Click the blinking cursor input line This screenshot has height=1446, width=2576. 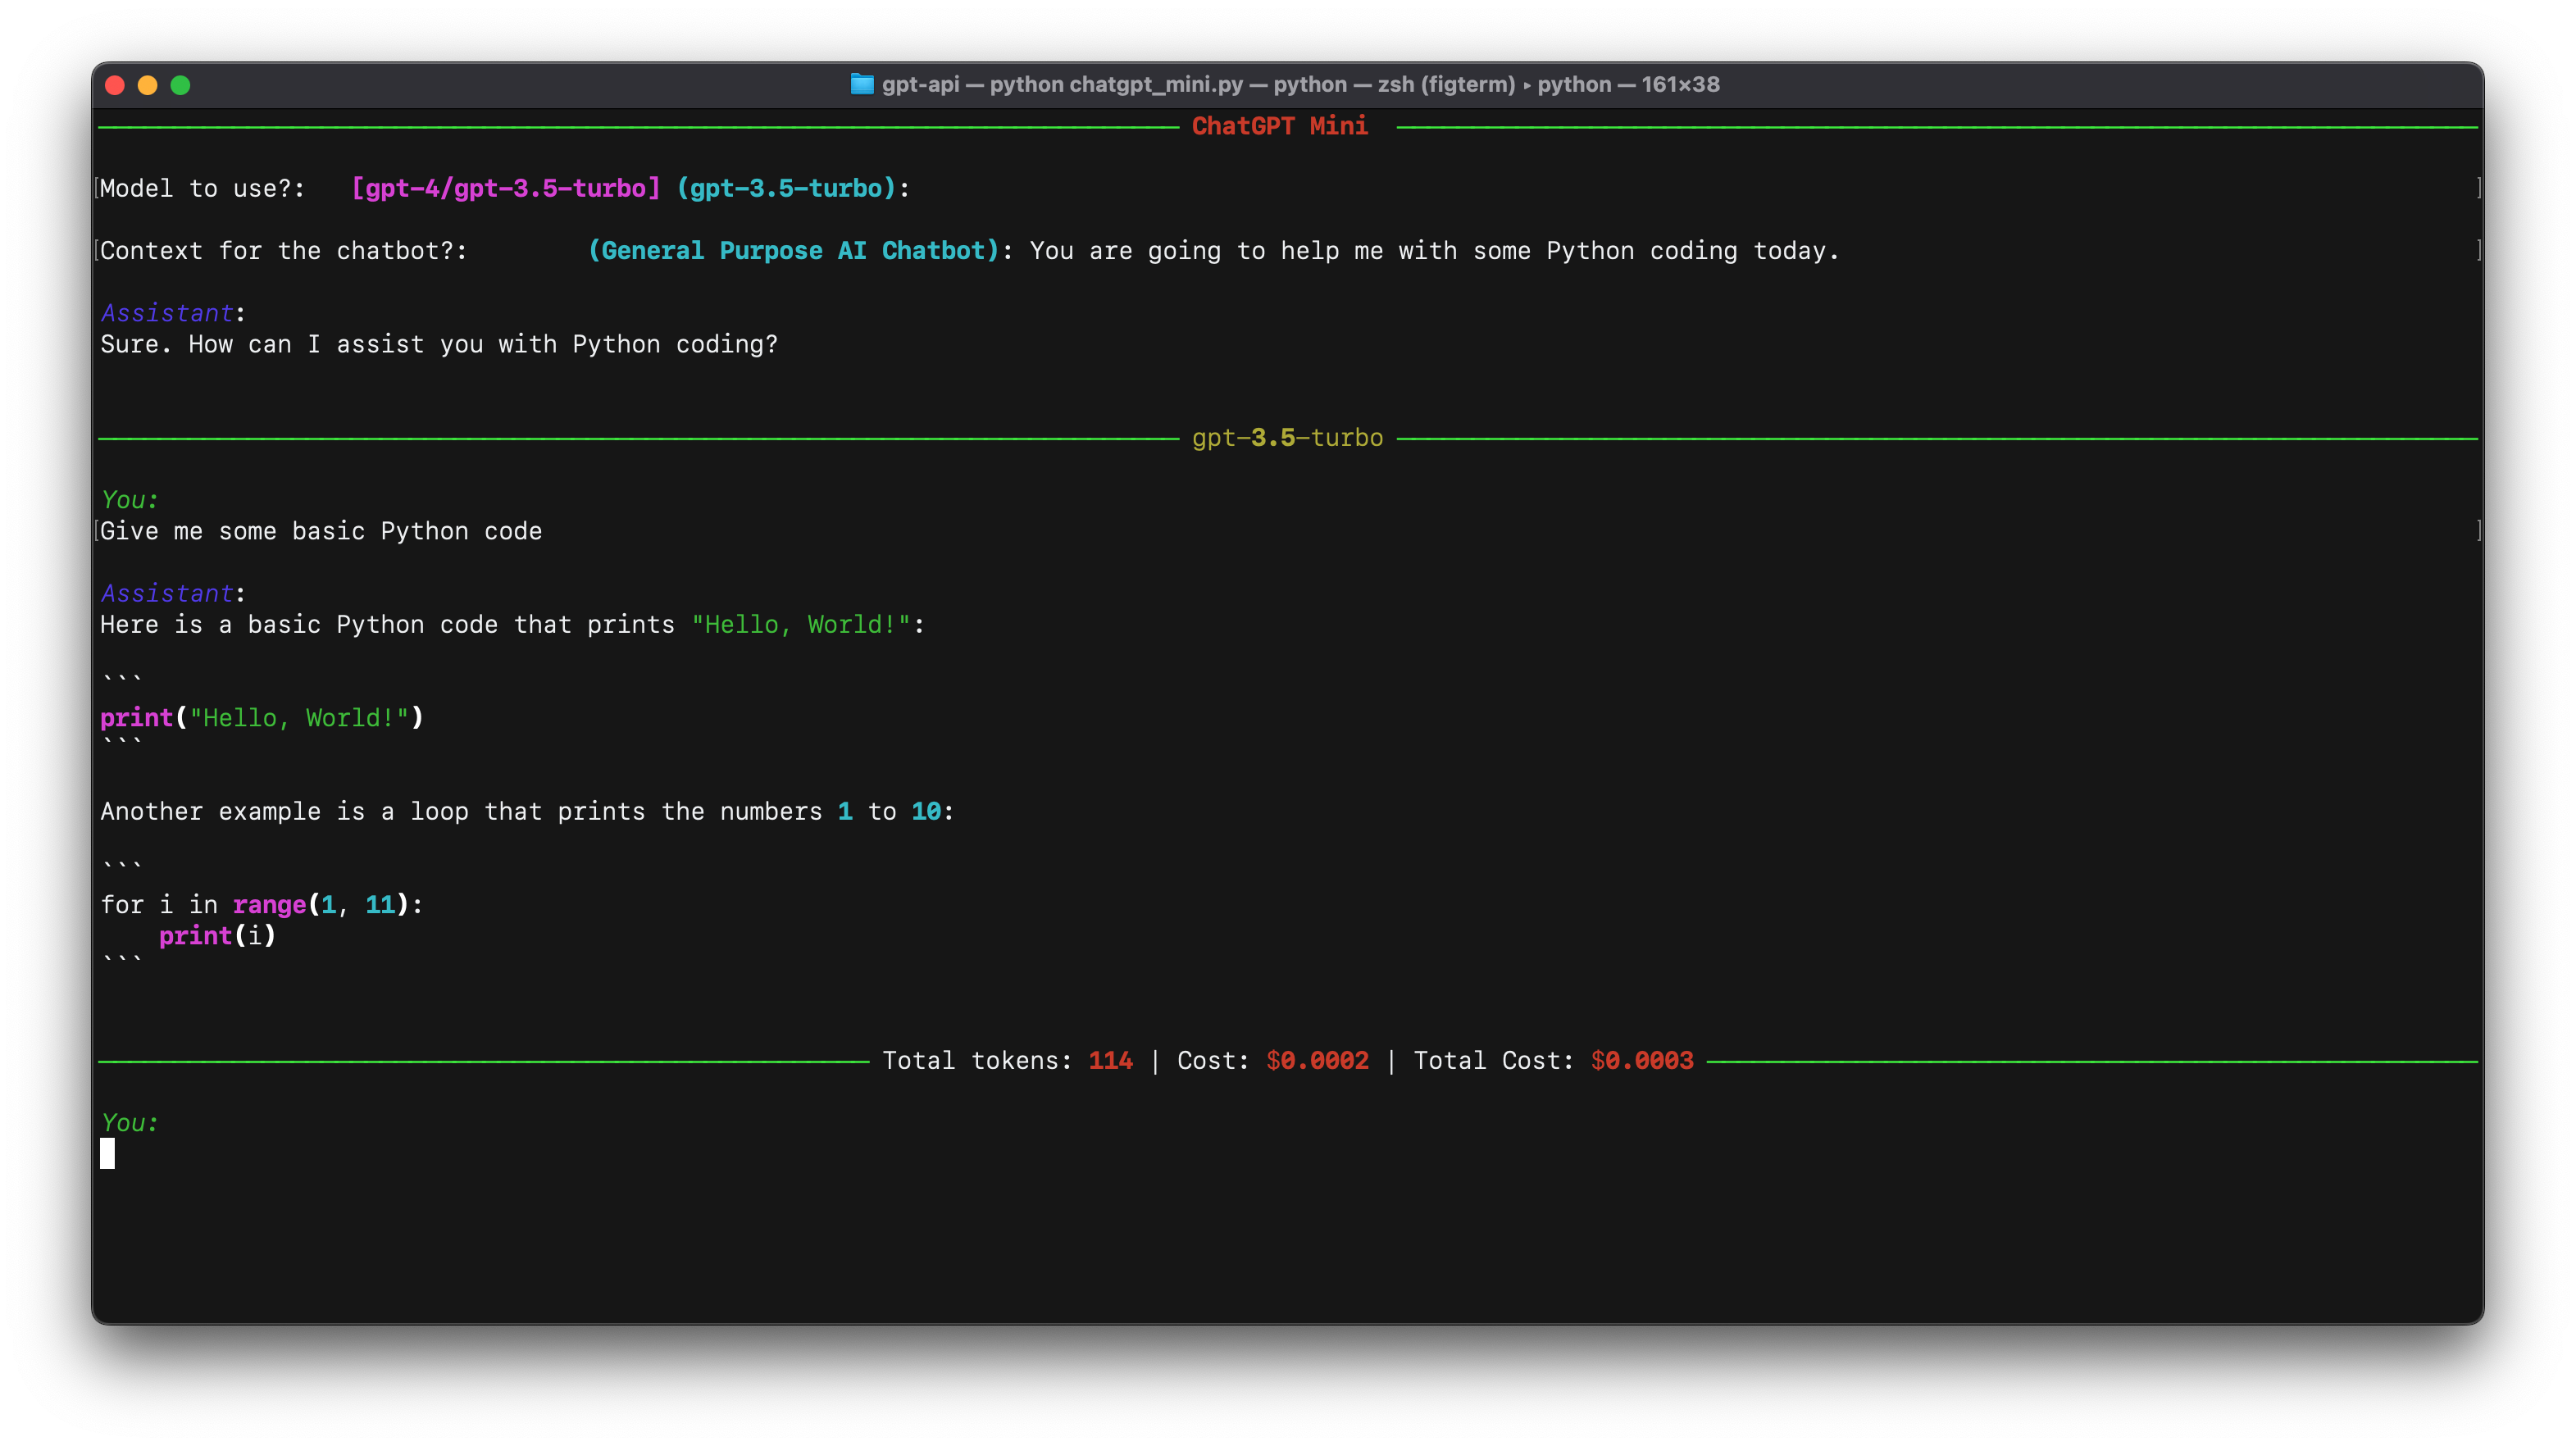(x=108, y=1154)
